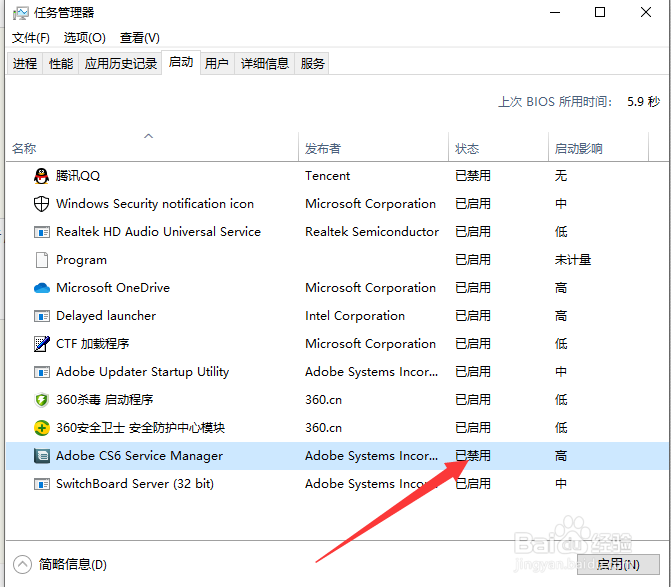Switch to the 用户 tab
The height and width of the screenshot is (587, 671).
click(x=217, y=63)
